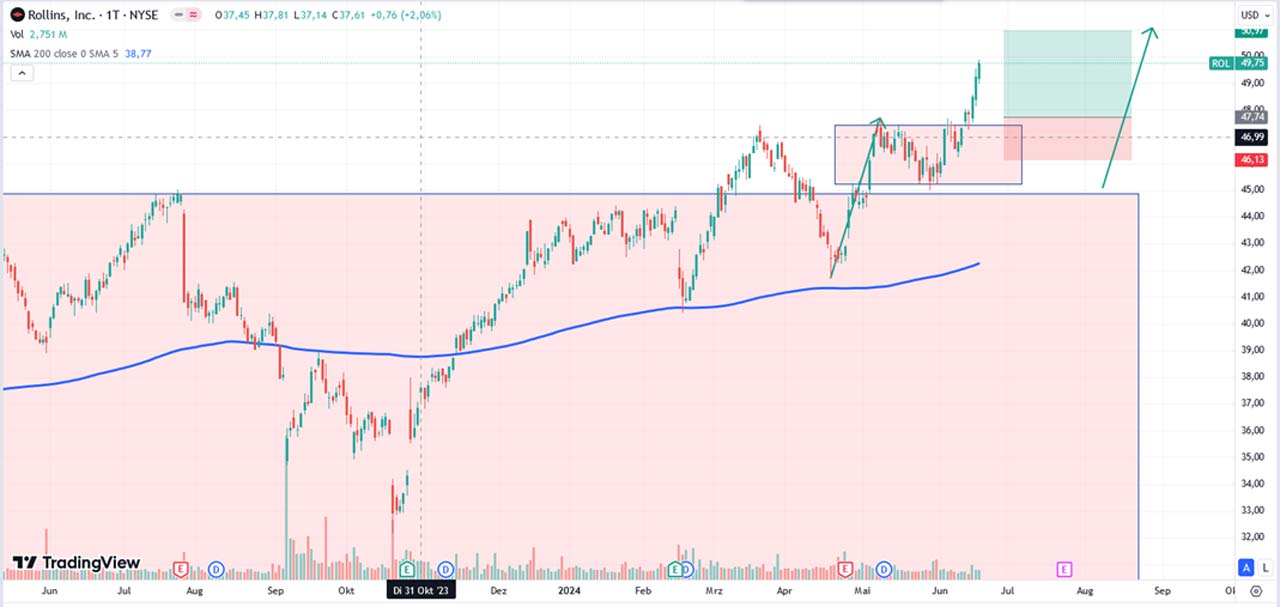This screenshot has height=607, width=1280.
Task: Click the Di 31 Okt '23 date label
Action: click(422, 591)
